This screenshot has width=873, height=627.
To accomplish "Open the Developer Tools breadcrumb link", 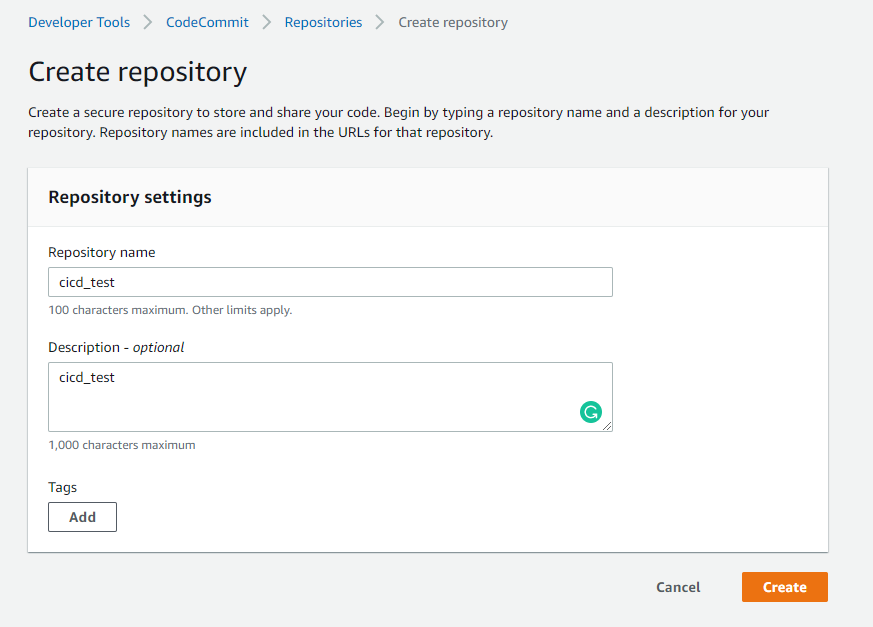I will (79, 22).
